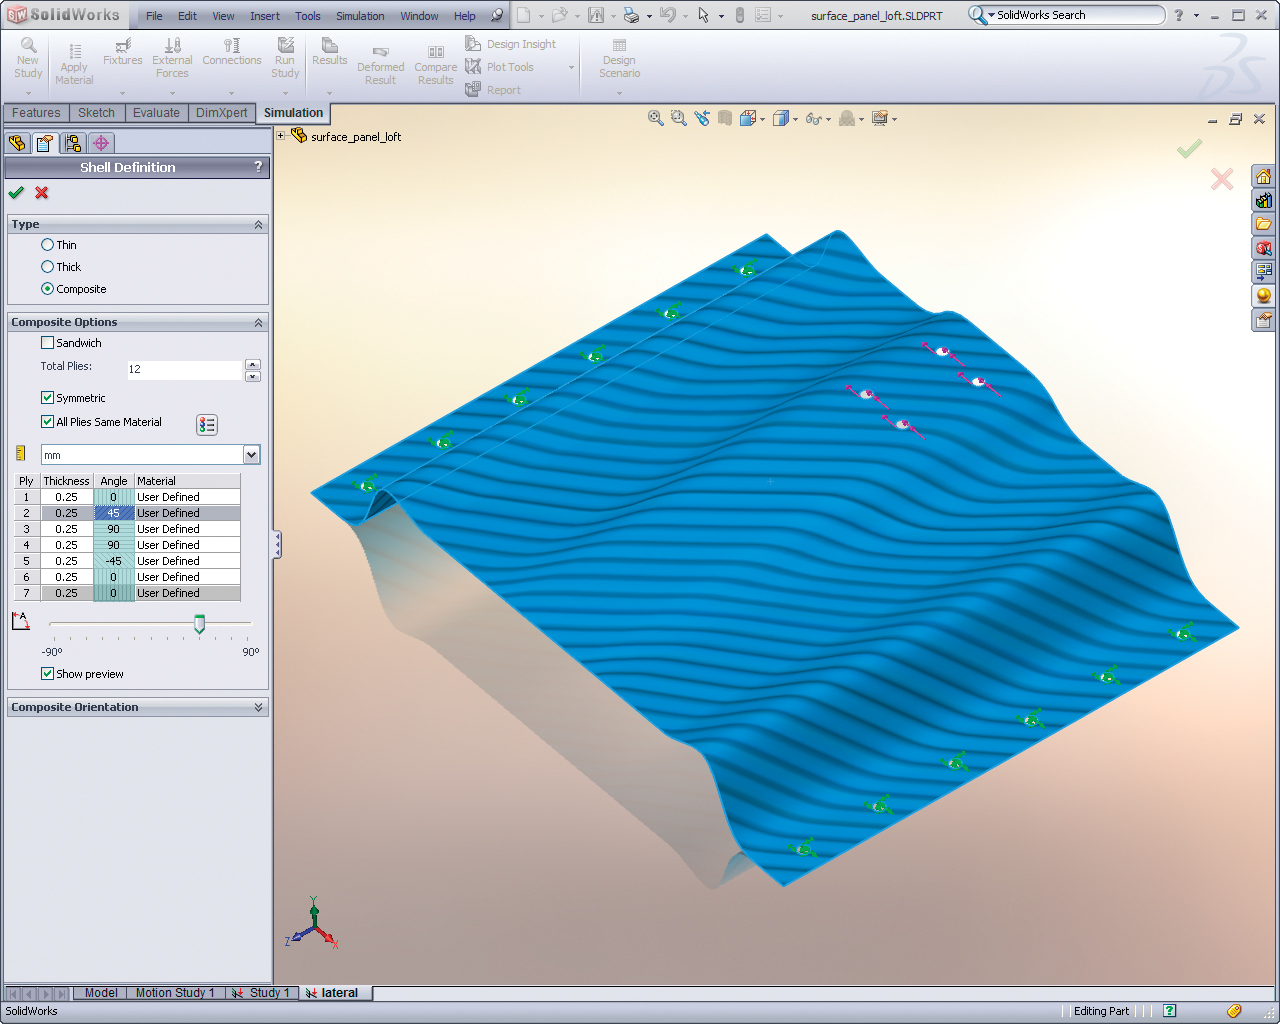Expand the Composite Orientation section
Viewport: 1280px width, 1024px height.
pyautogui.click(x=258, y=707)
